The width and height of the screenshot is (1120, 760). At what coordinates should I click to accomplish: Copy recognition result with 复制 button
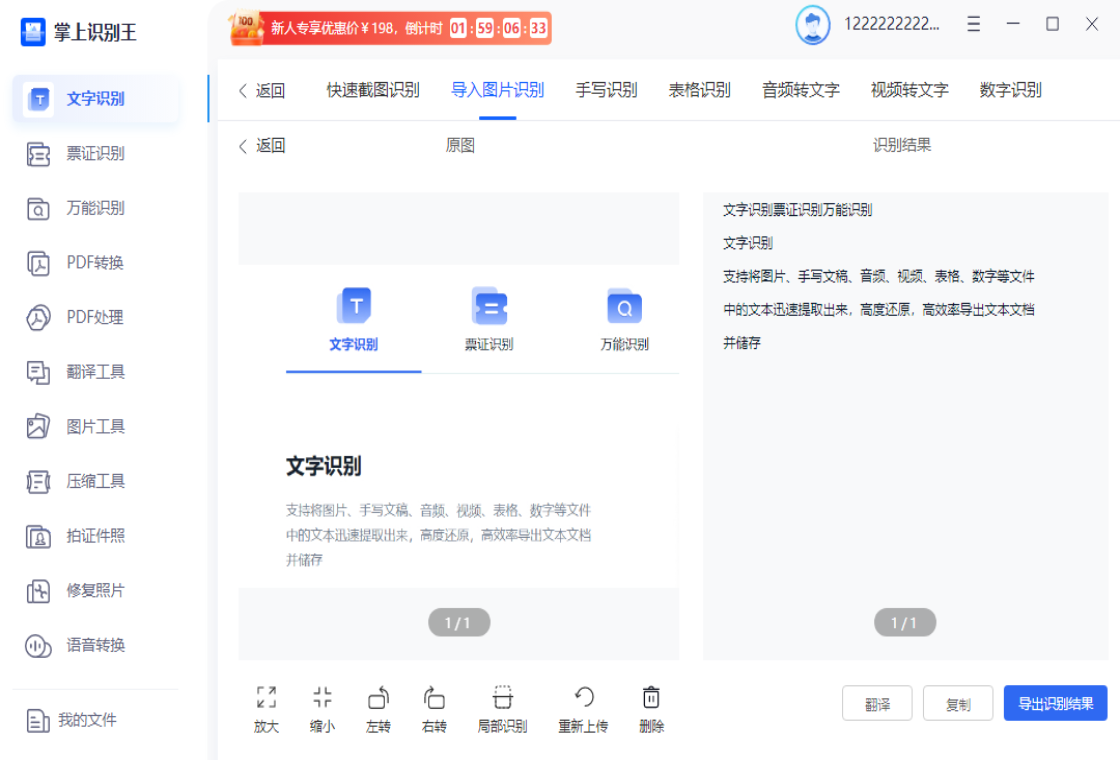957,703
